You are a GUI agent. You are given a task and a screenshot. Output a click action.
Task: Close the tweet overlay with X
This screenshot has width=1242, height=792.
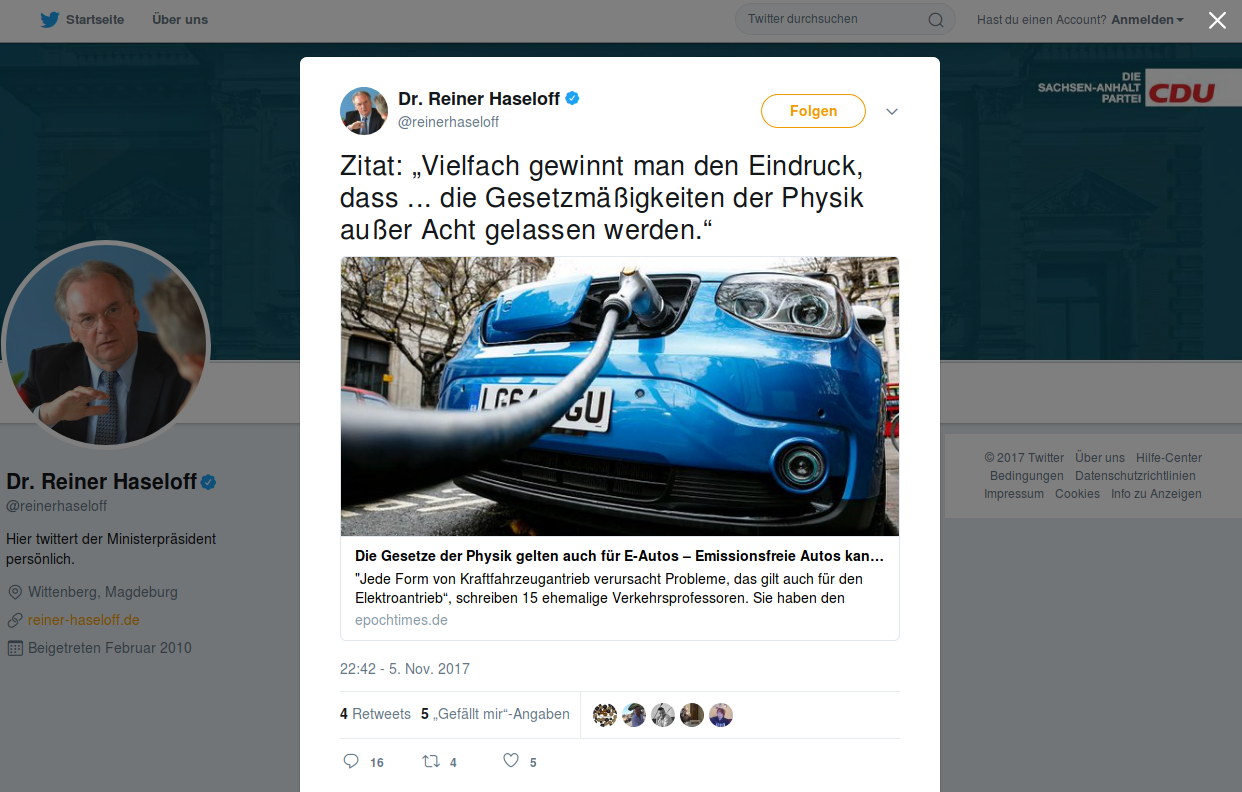(1217, 20)
